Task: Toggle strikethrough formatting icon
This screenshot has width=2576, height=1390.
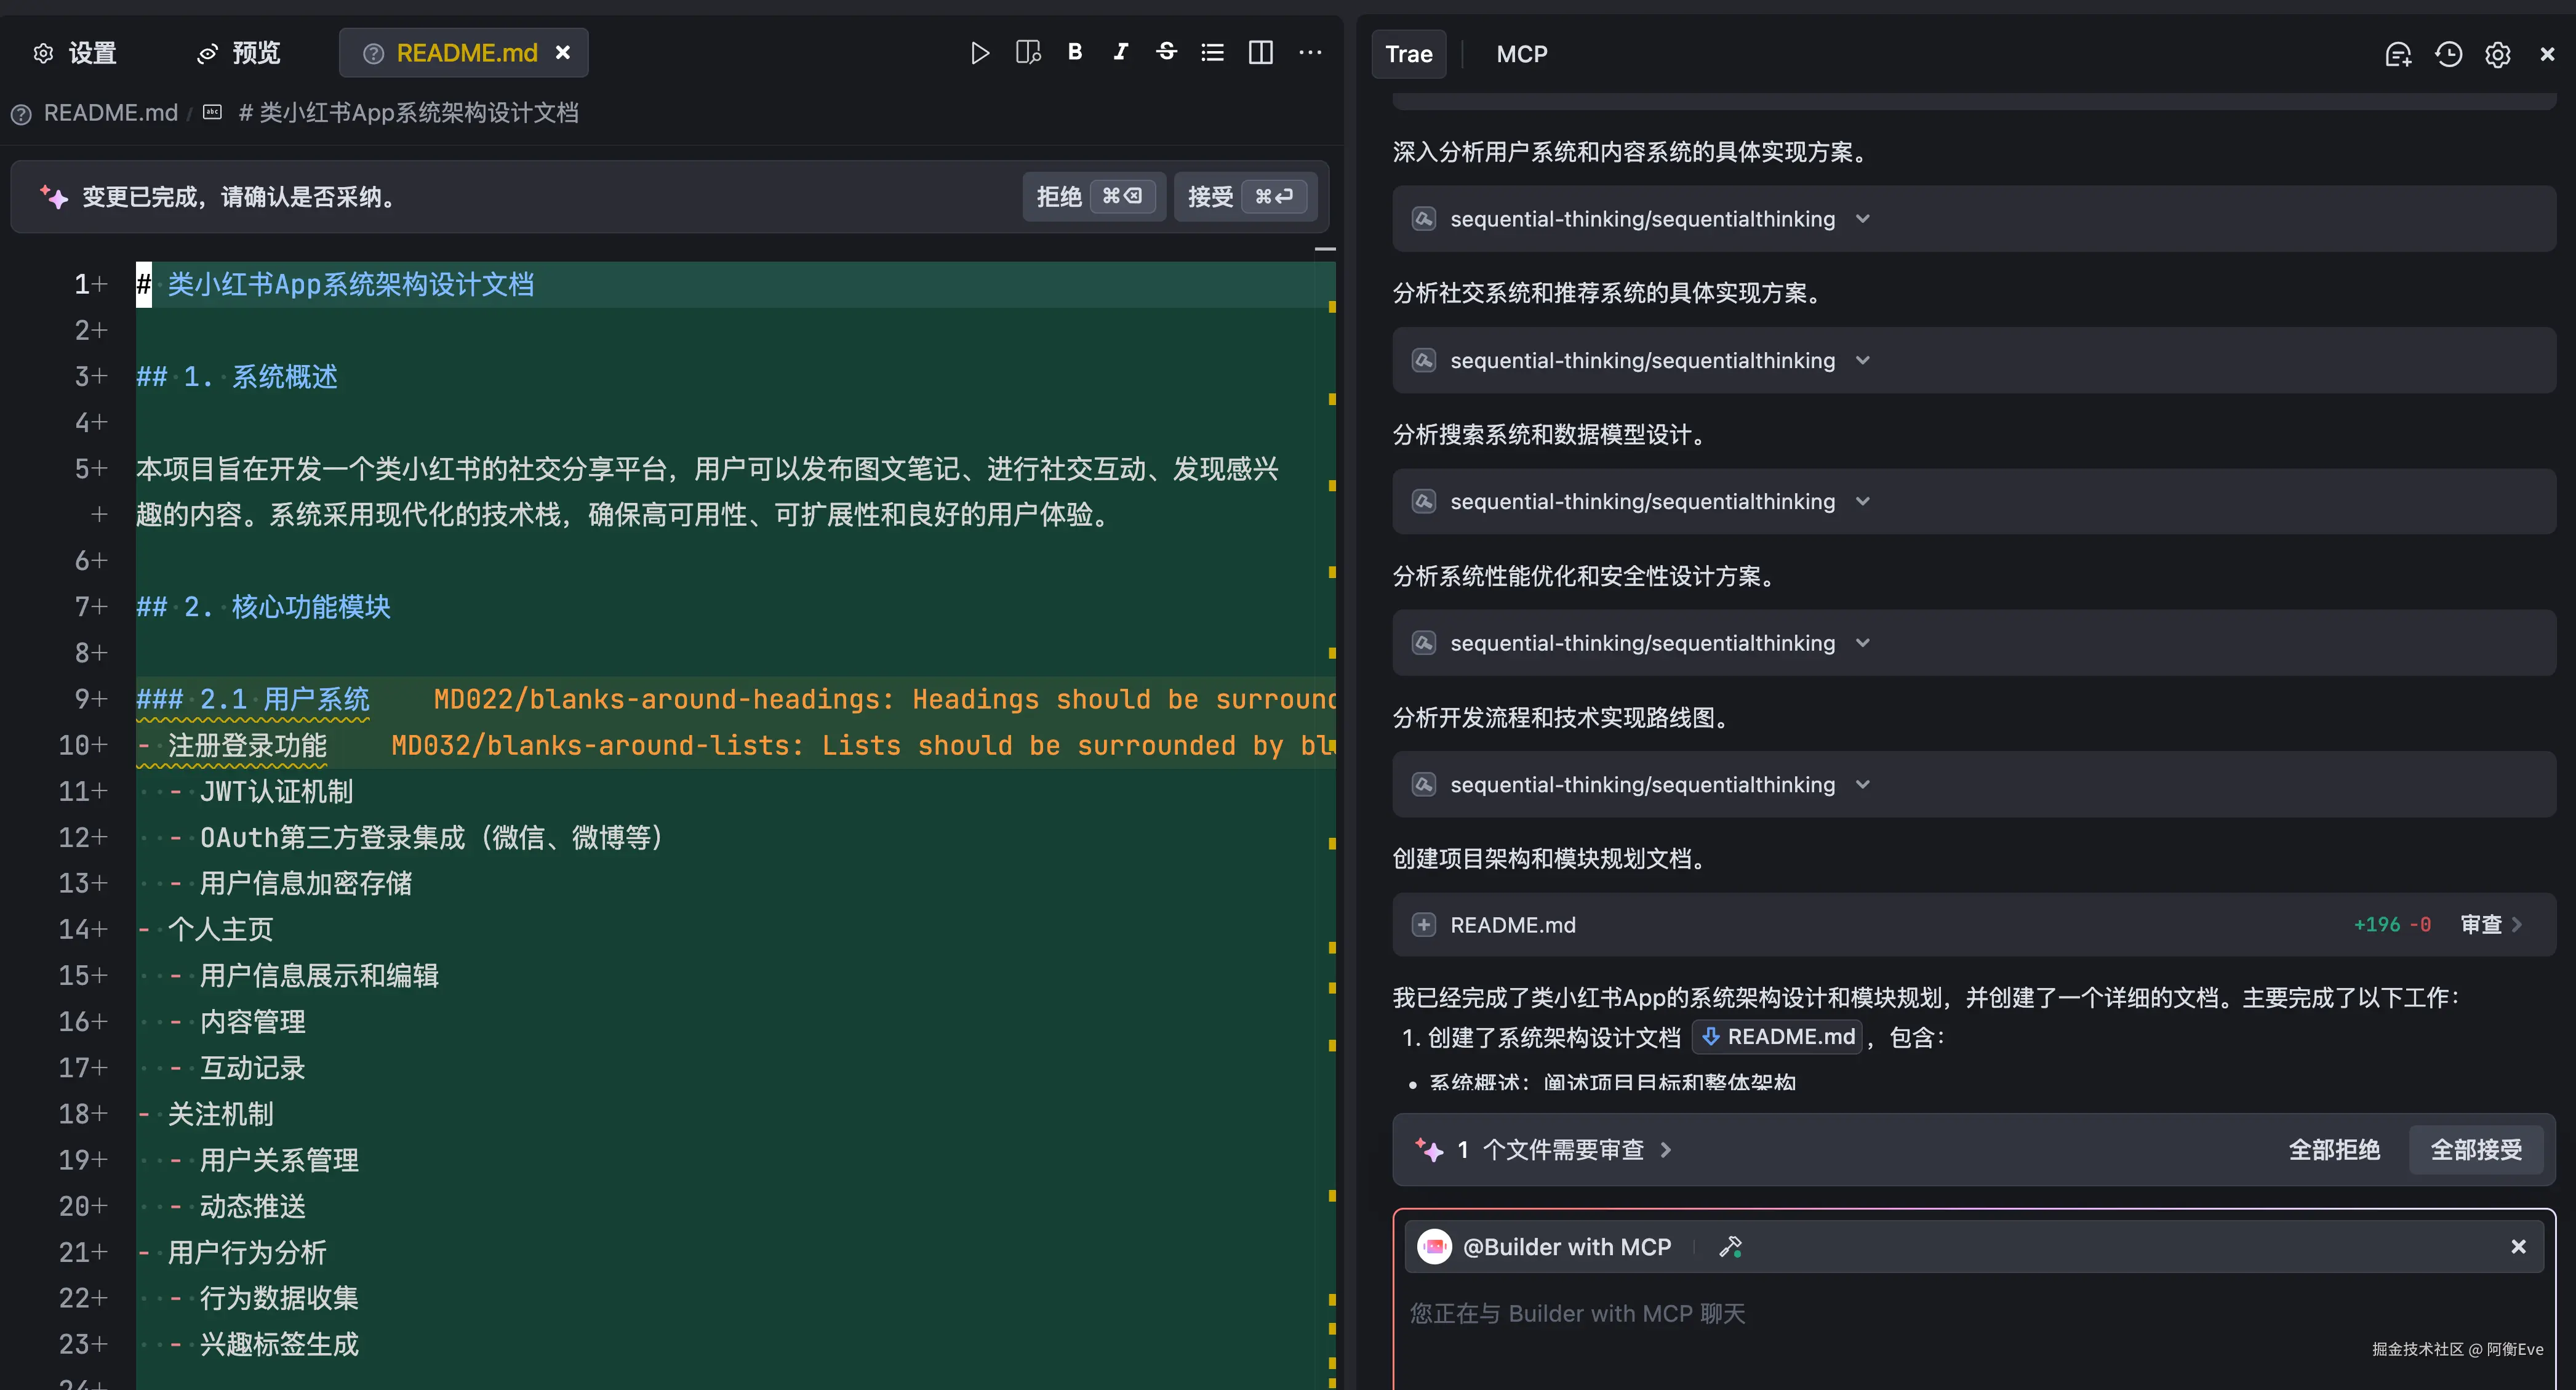Action: pos(1166,52)
